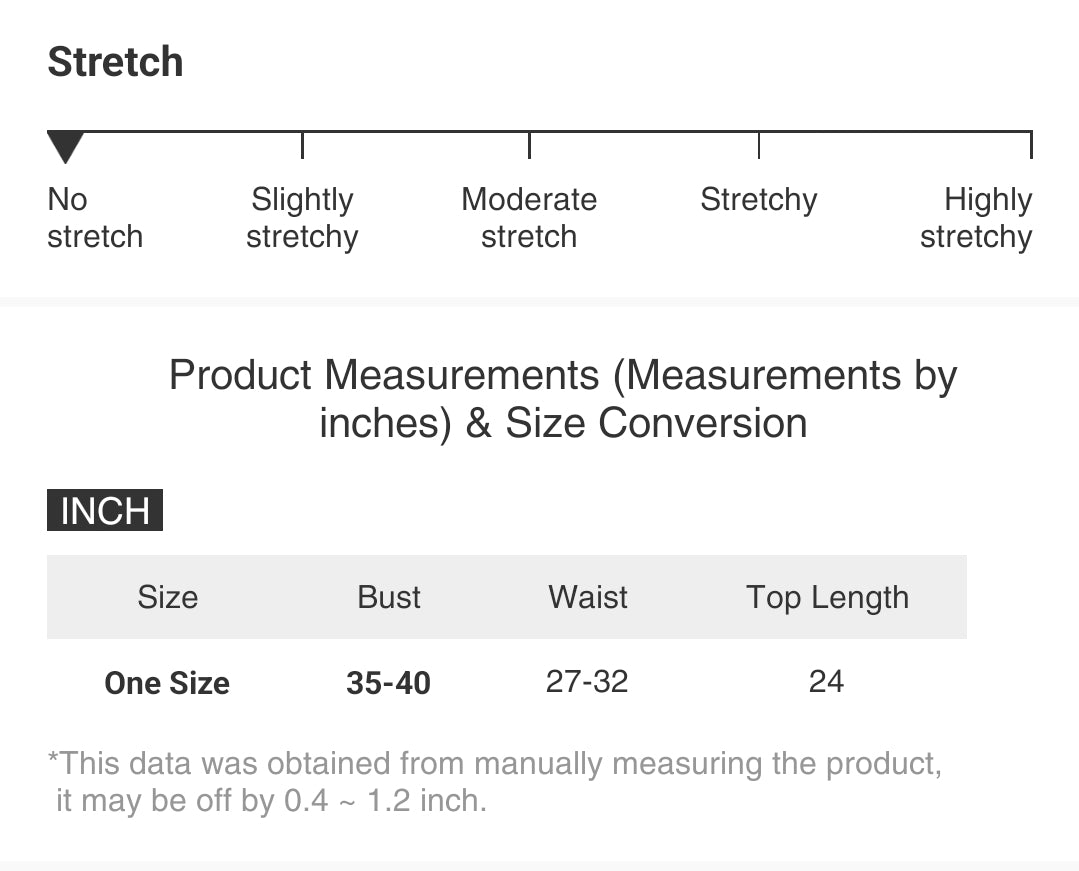Click the "Moderate stretch" label
The height and width of the screenshot is (871, 1079).
click(529, 218)
